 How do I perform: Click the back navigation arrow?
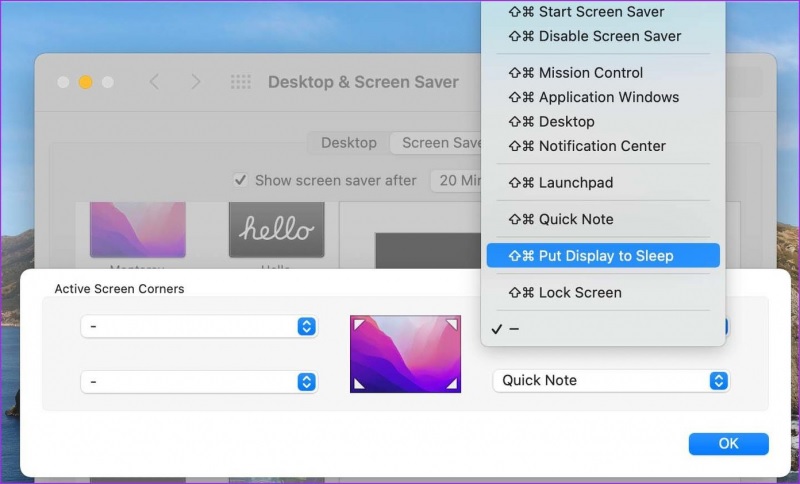[x=154, y=82]
